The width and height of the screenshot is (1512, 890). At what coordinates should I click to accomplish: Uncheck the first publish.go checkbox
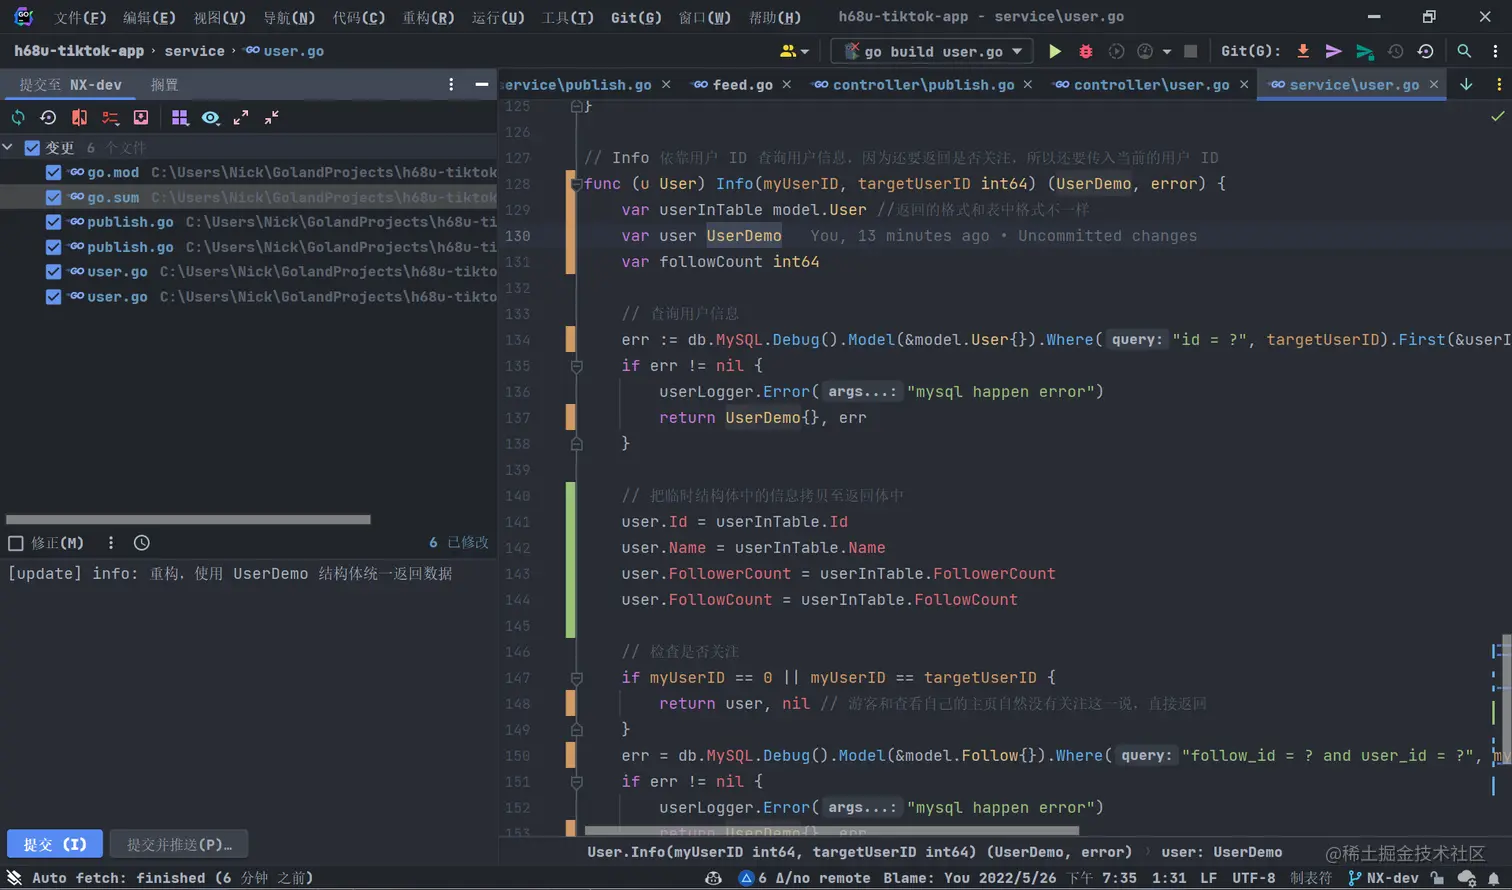coord(53,222)
